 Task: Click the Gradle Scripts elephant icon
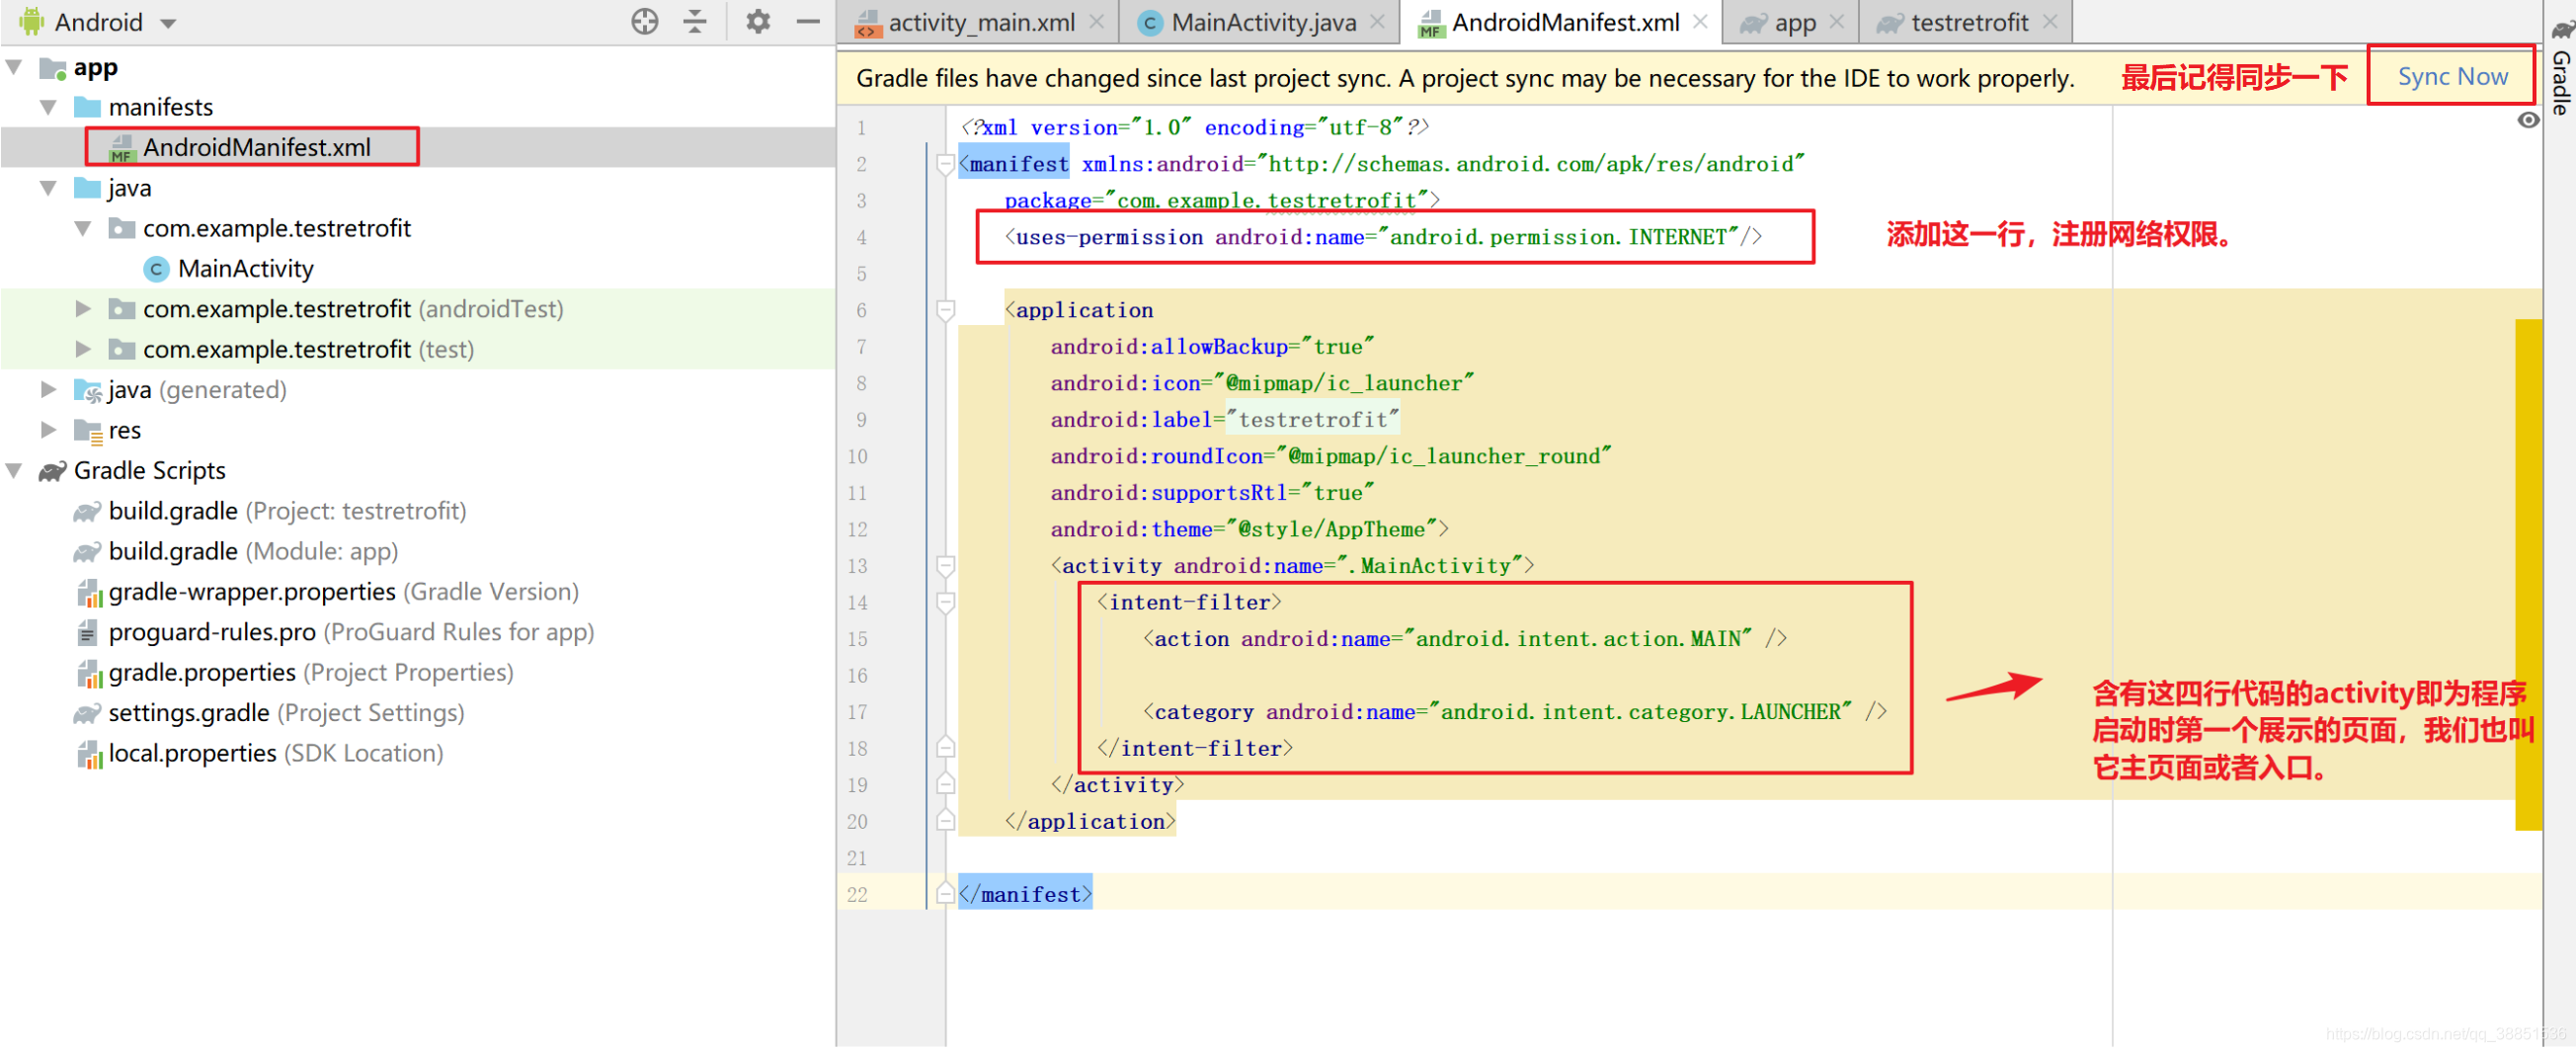pos(52,471)
